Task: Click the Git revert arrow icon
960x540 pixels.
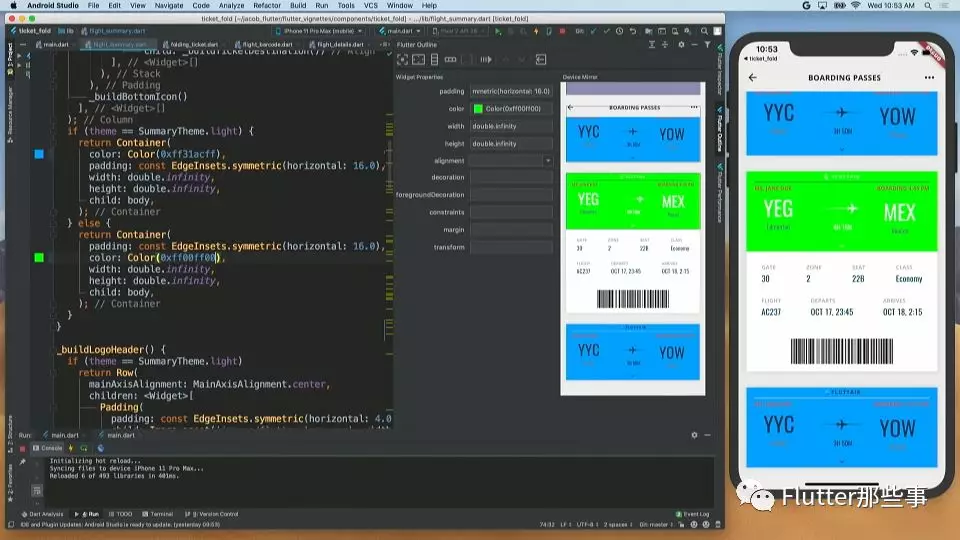Action: [x=632, y=31]
